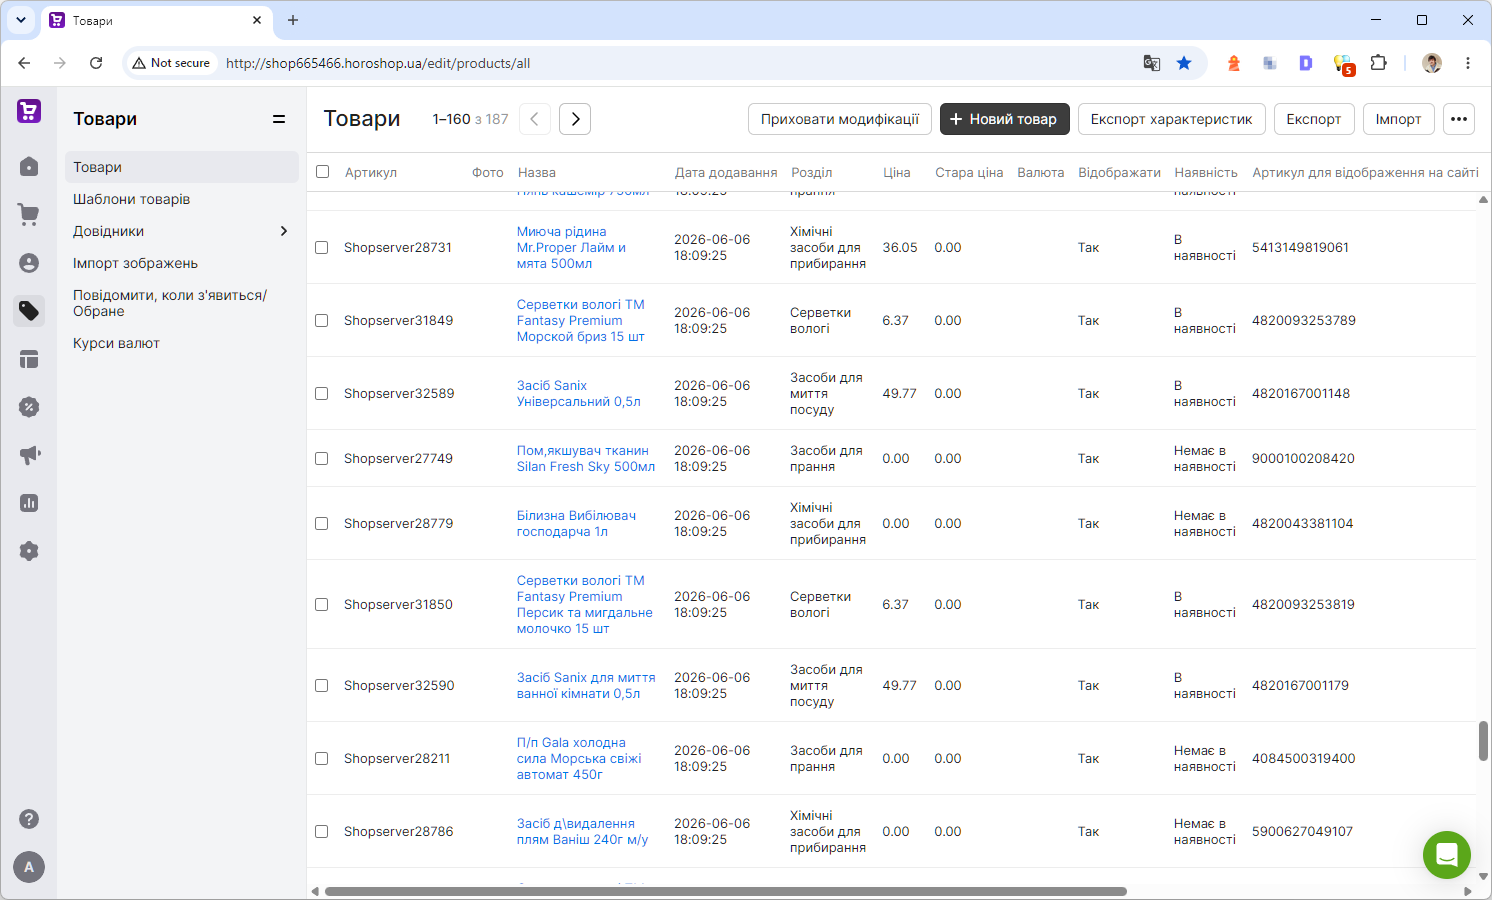1492x900 pixels.
Task: Collapse the Товари side menu via hamburger icon
Action: (279, 119)
